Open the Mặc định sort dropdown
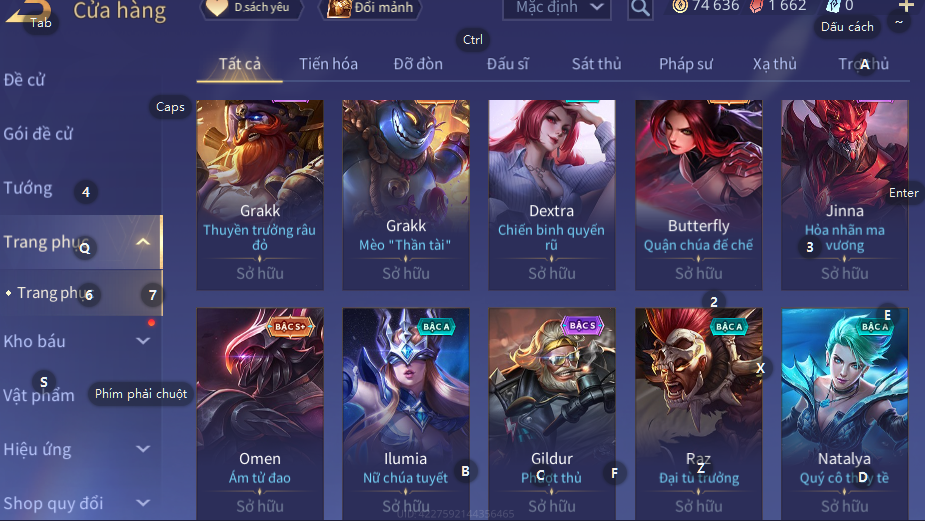The image size is (925, 521). [556, 8]
